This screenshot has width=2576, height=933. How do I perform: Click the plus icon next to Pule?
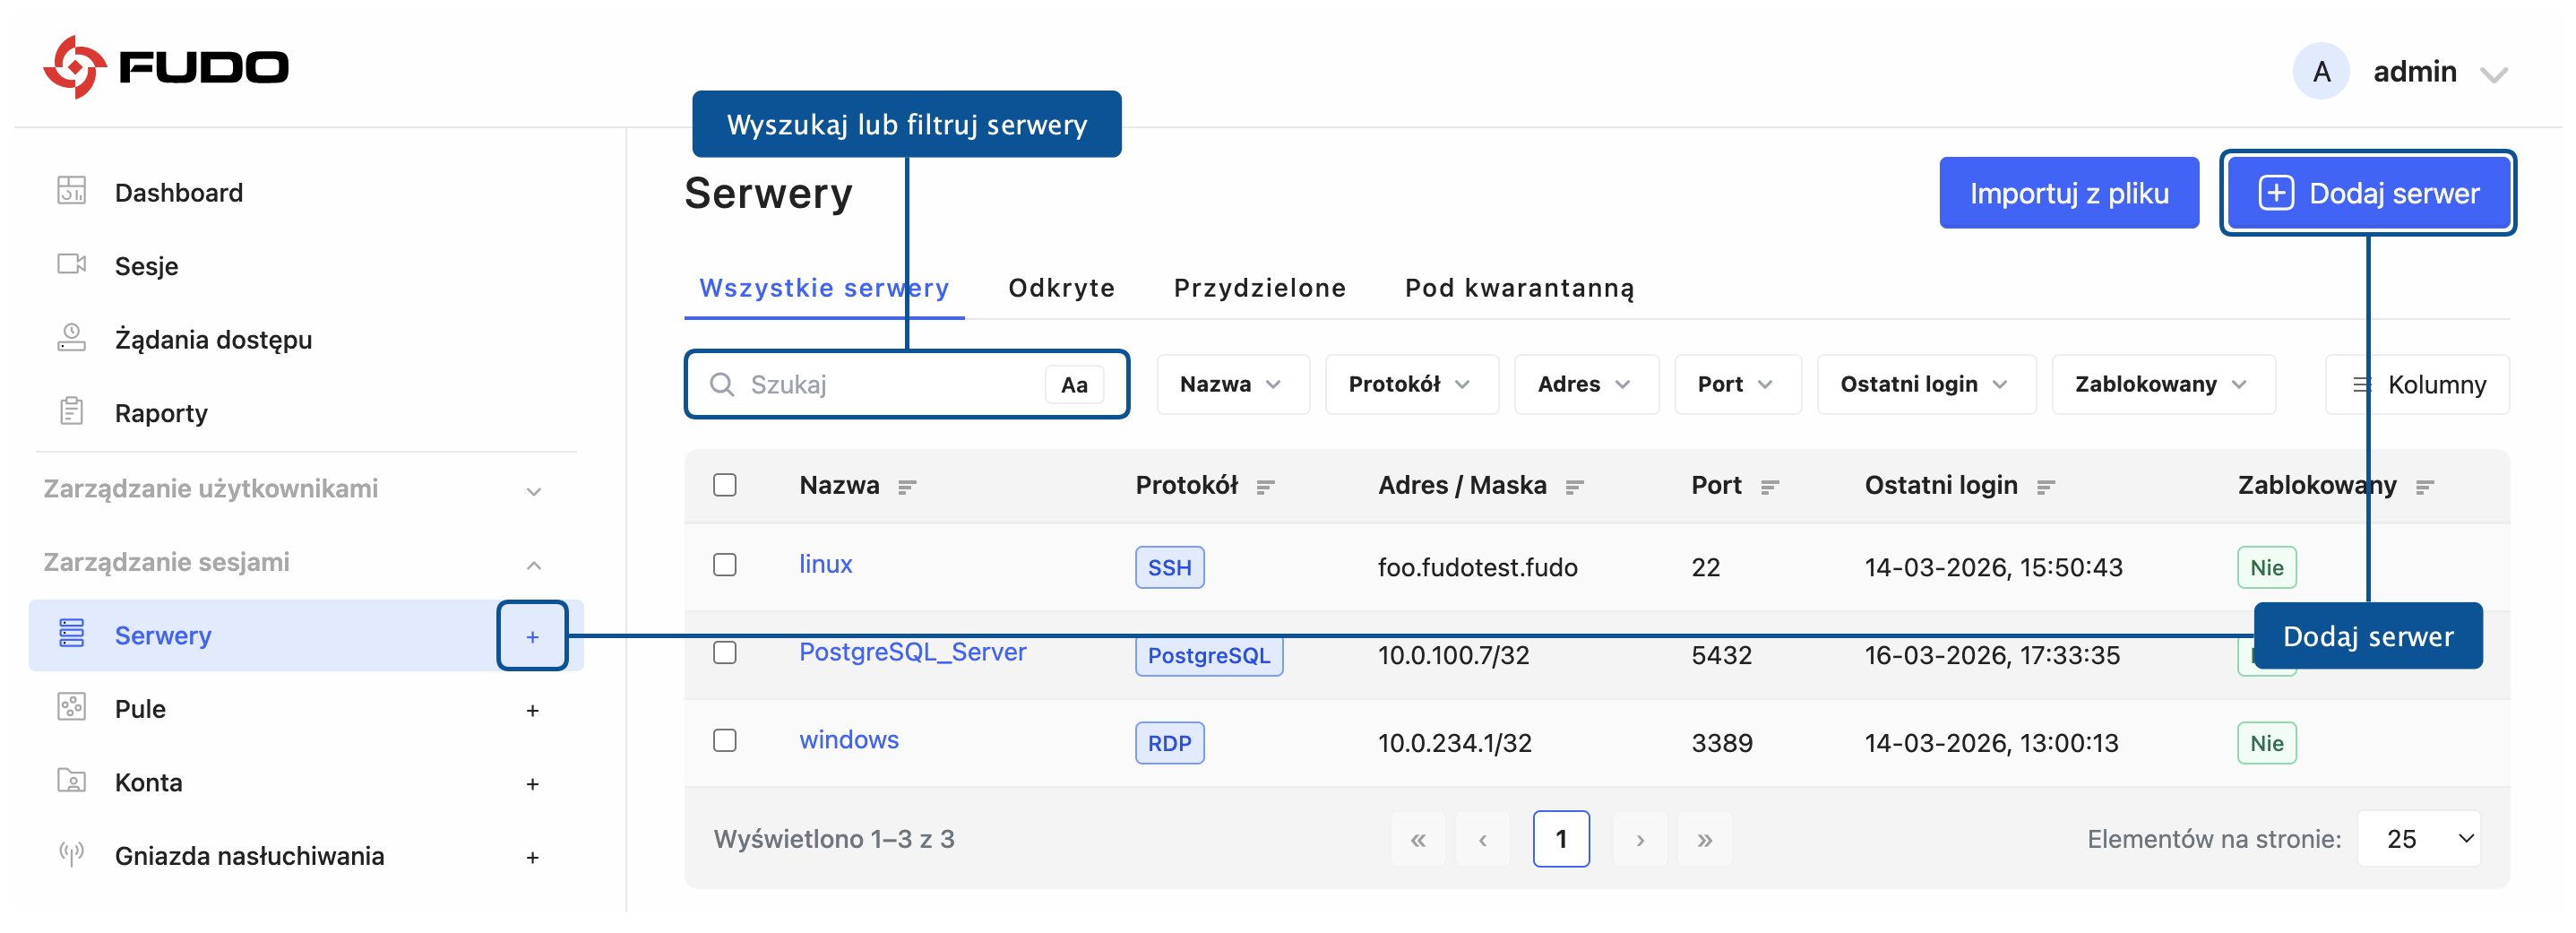532,710
